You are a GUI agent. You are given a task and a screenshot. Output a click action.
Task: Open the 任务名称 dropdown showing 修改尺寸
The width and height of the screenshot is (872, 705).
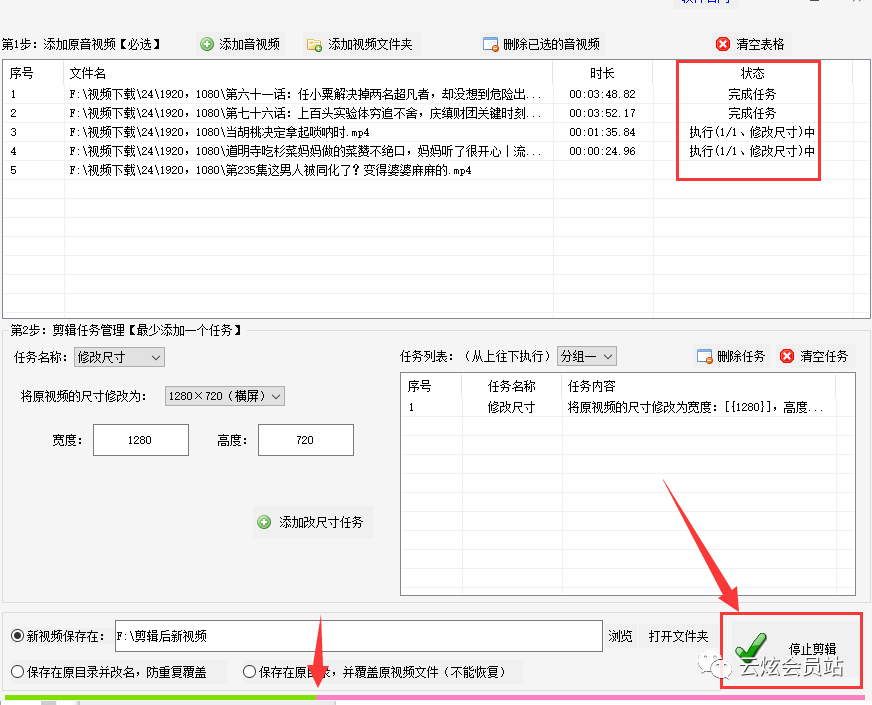[119, 357]
